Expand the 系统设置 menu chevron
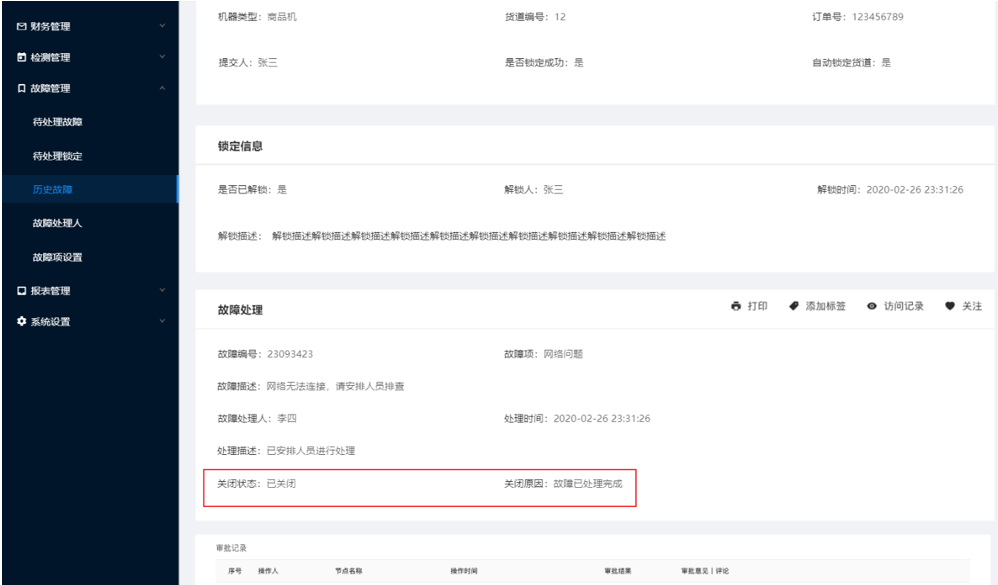The width and height of the screenshot is (998, 585). click(x=162, y=321)
